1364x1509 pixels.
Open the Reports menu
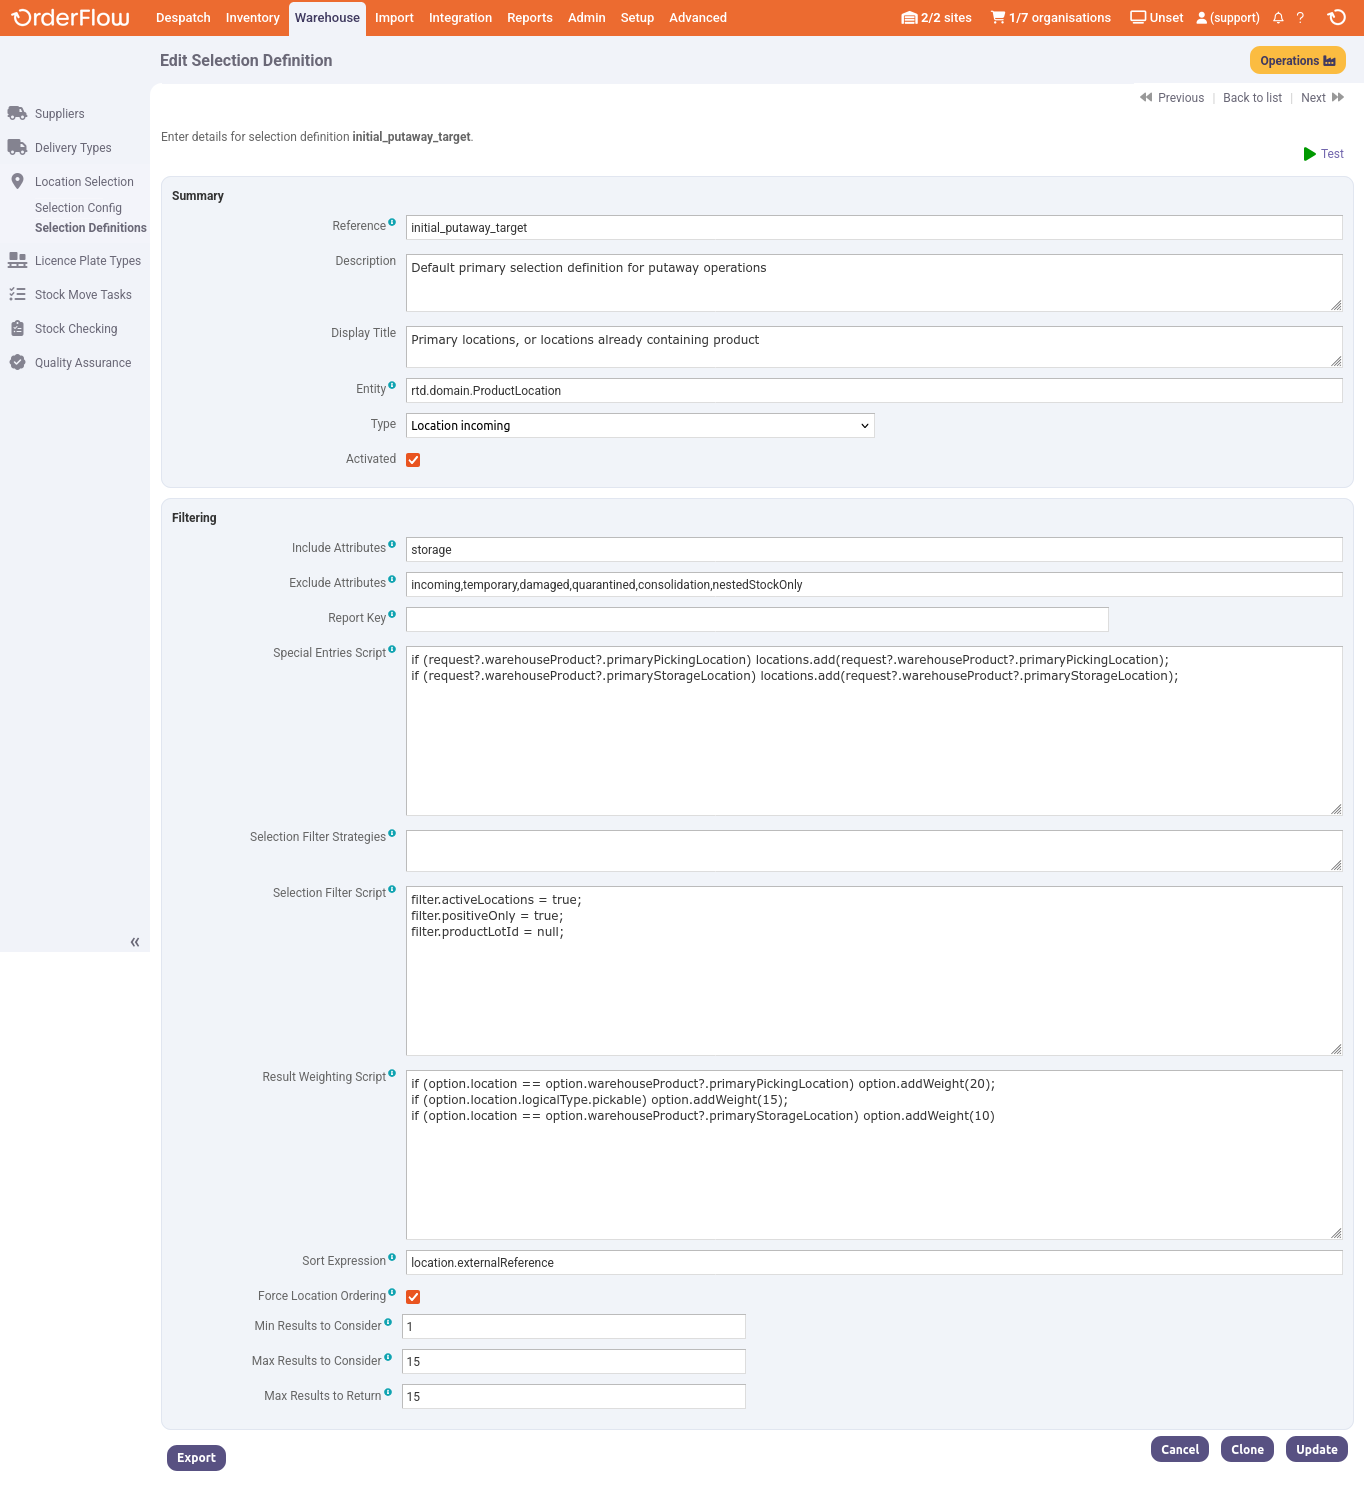coord(529,18)
